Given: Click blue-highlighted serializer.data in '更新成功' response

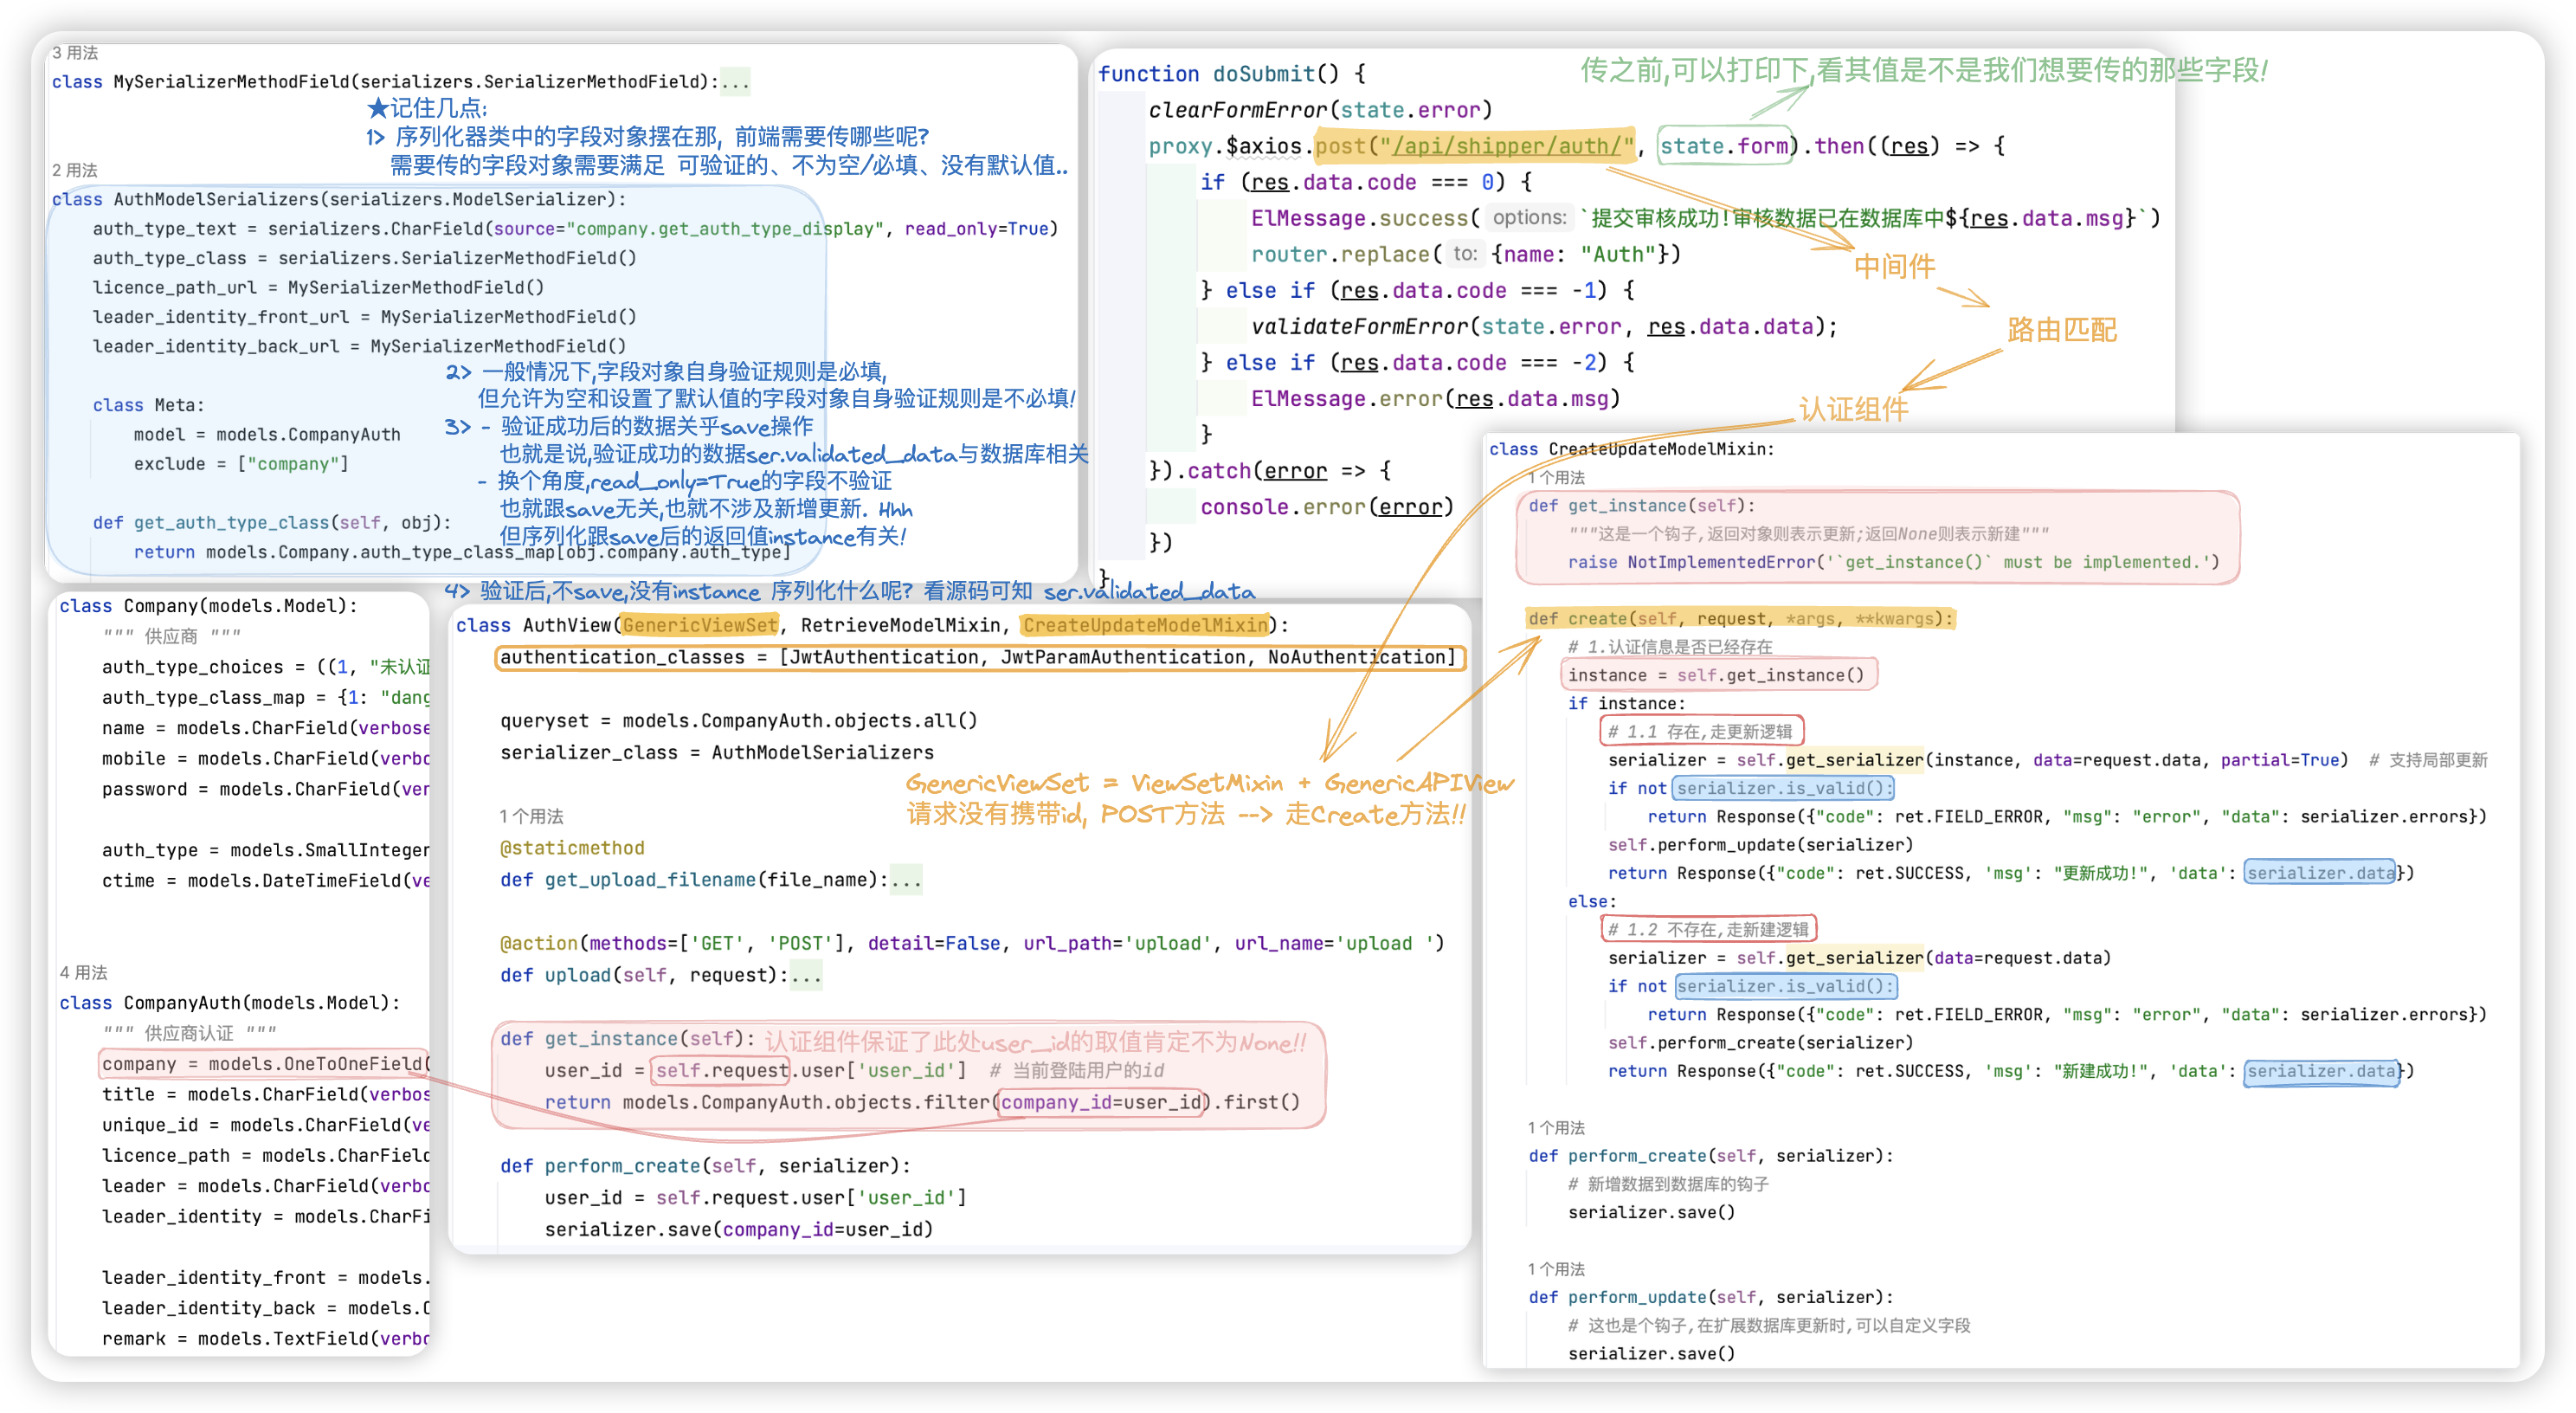Looking at the screenshot, I should 2320,873.
